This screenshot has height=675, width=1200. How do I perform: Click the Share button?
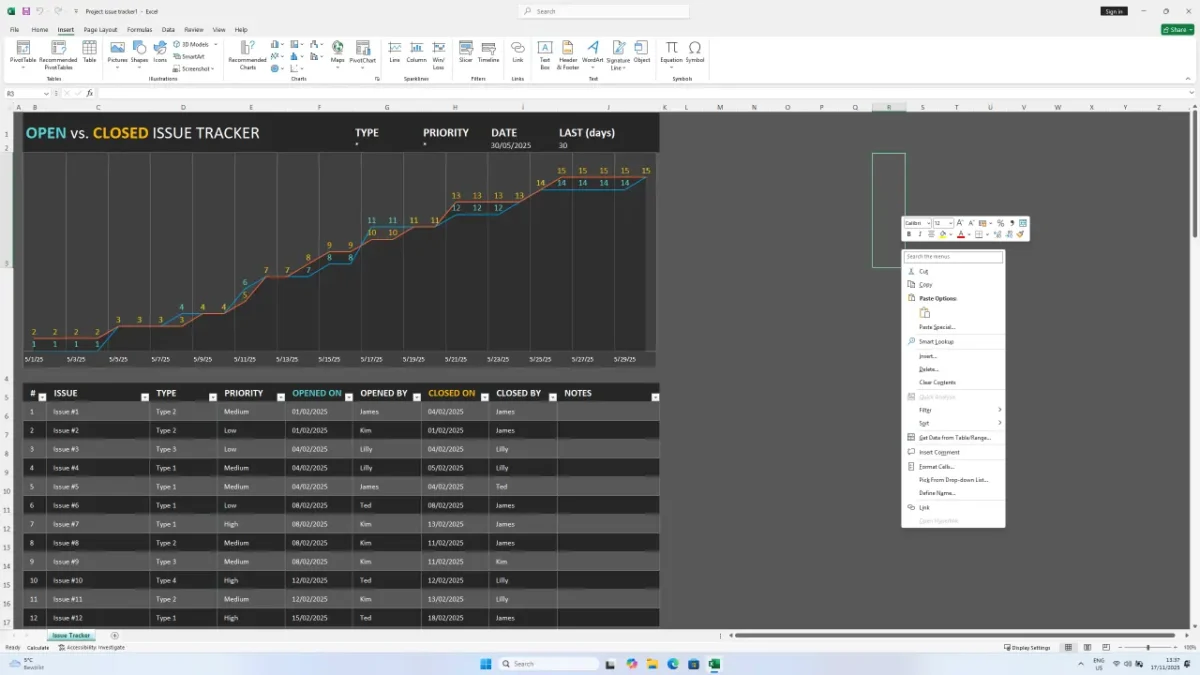coord(1177,30)
